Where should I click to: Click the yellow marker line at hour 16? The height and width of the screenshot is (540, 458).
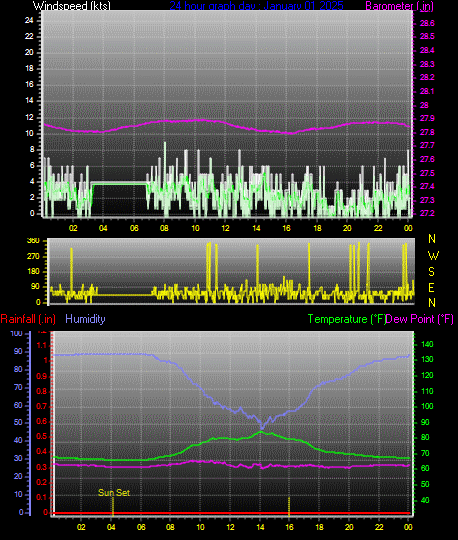[x=289, y=506]
